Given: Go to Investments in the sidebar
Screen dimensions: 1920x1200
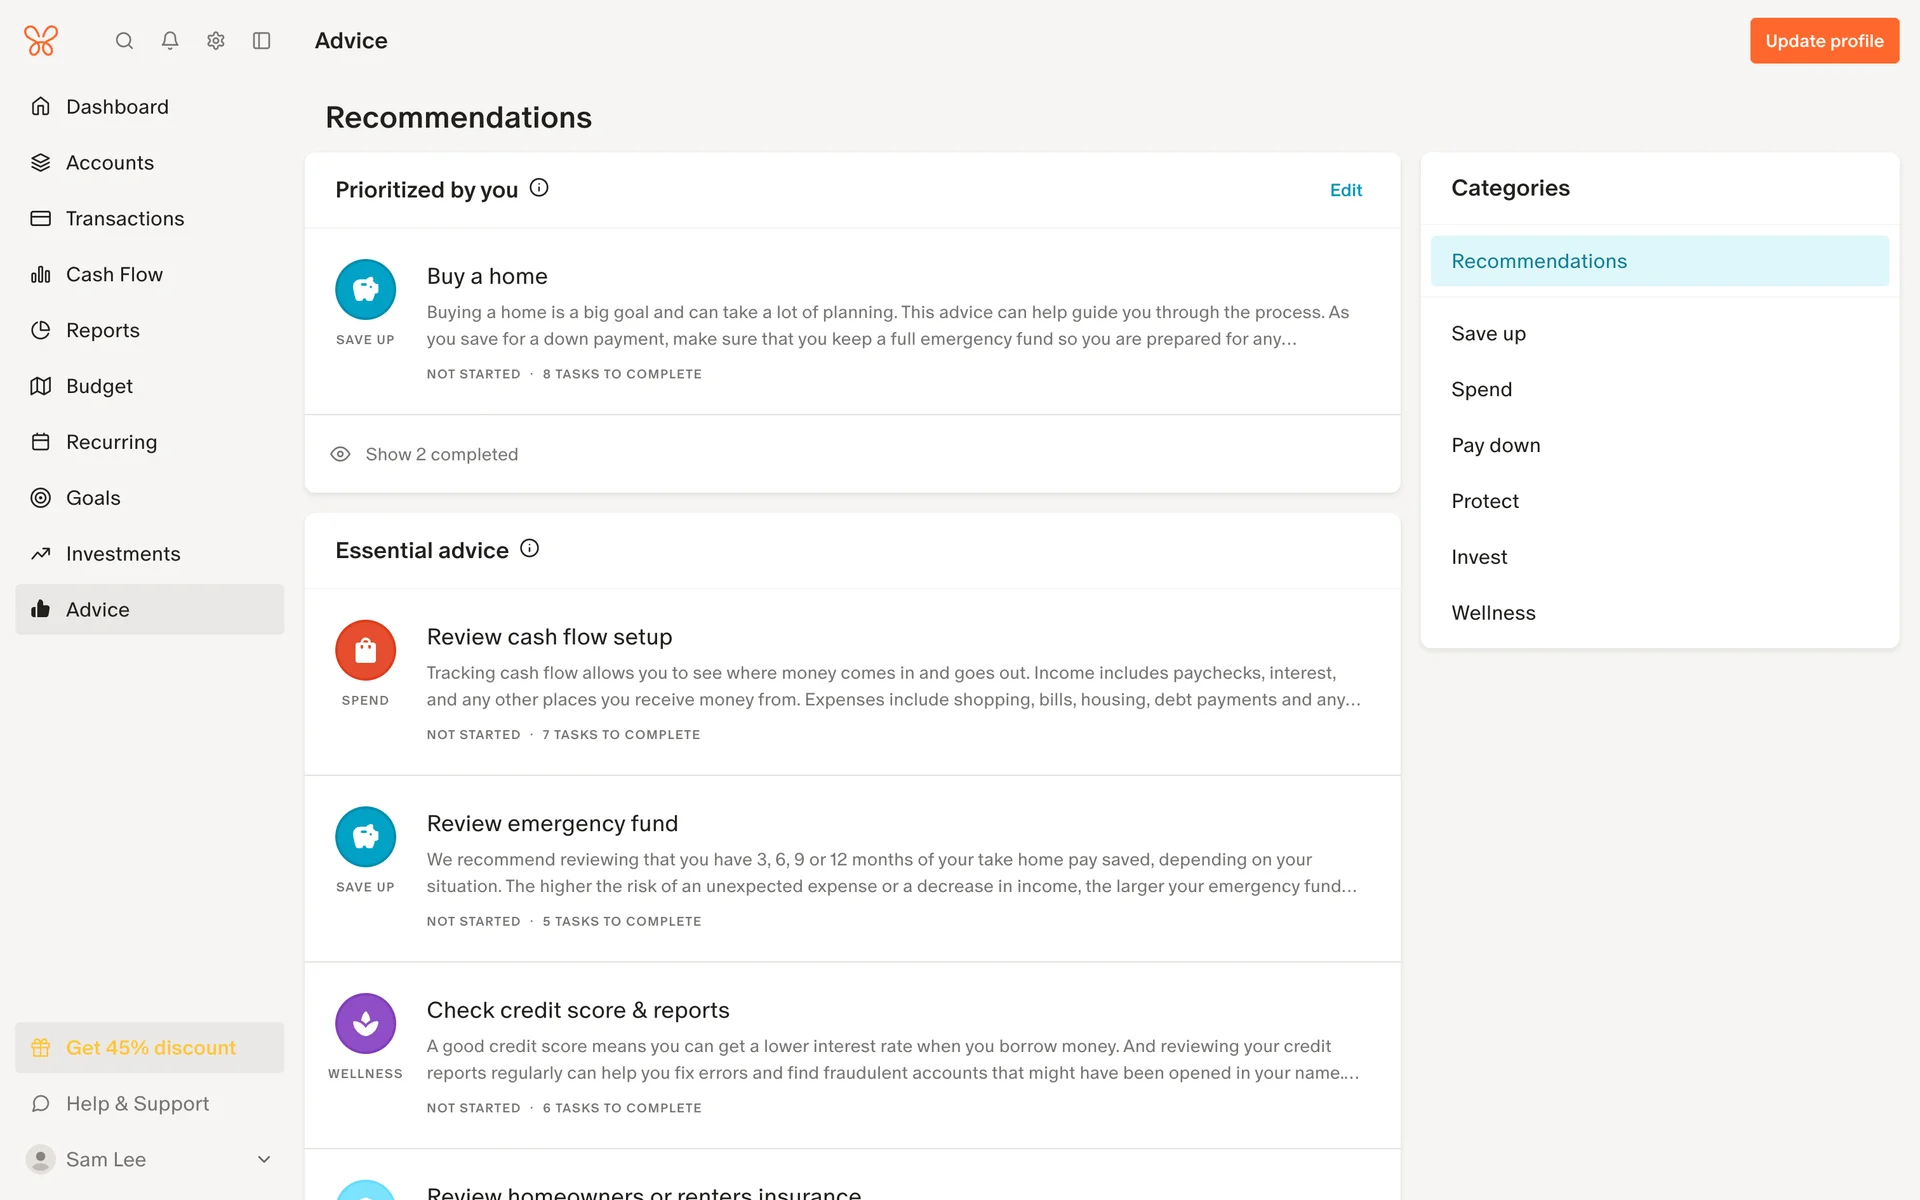Looking at the screenshot, I should tap(123, 553).
